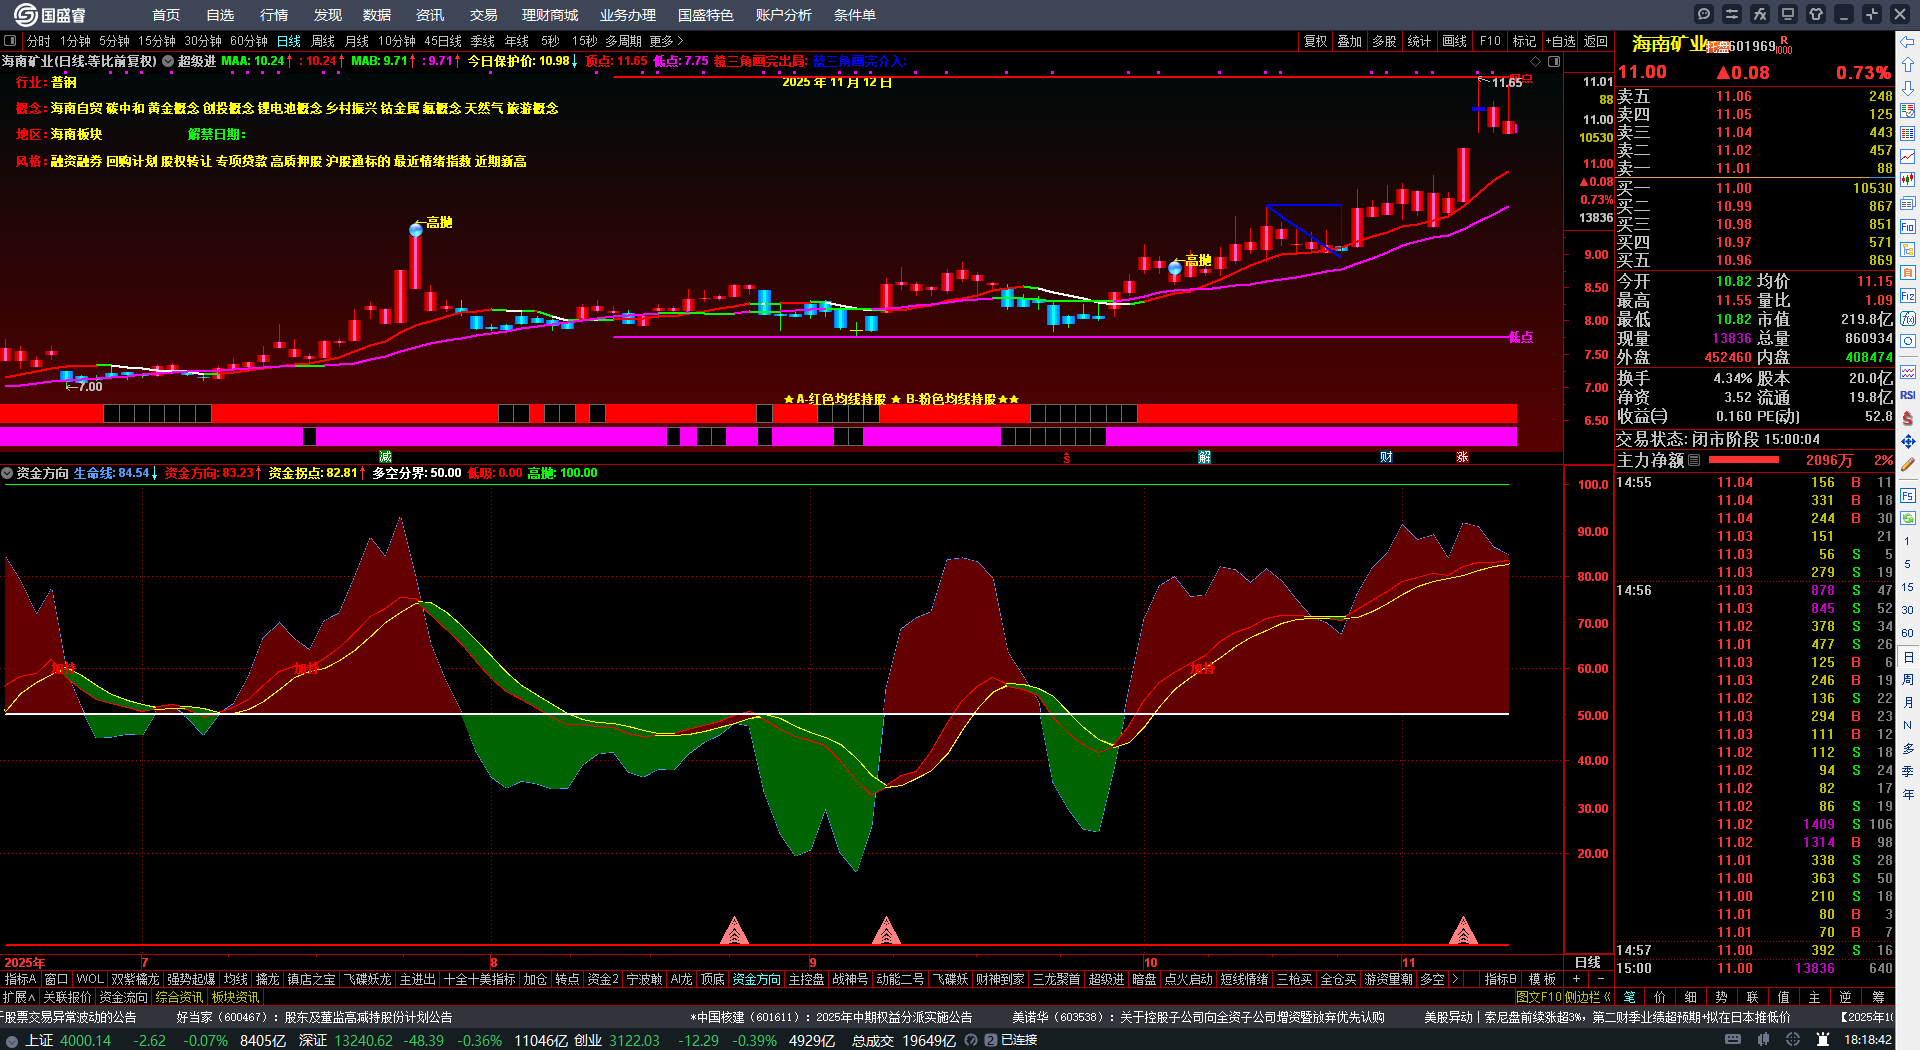Open circle dropdown beside 资金方向 indicator title
The width and height of the screenshot is (1920, 1050).
click(7, 473)
